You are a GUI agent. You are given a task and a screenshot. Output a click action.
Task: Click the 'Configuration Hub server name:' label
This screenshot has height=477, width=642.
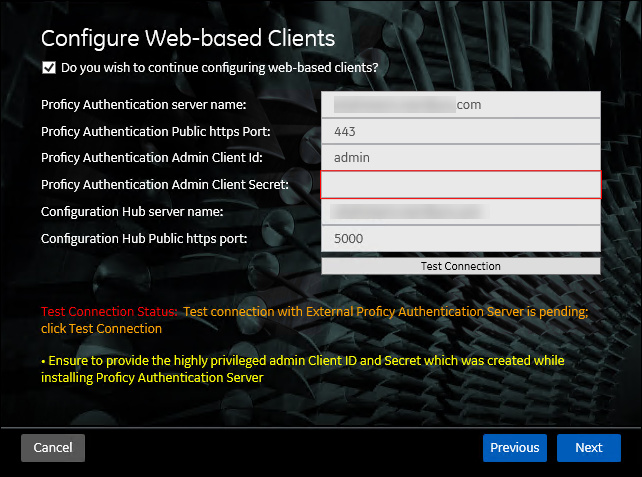[132, 212]
